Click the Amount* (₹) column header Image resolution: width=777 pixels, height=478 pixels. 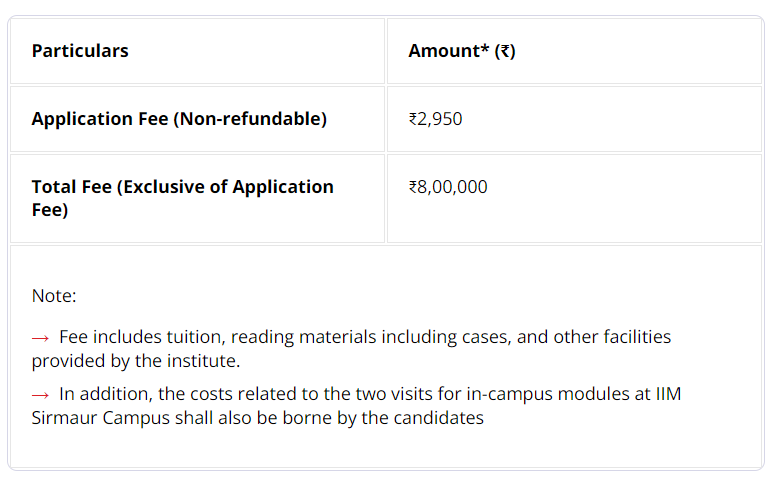pos(462,51)
